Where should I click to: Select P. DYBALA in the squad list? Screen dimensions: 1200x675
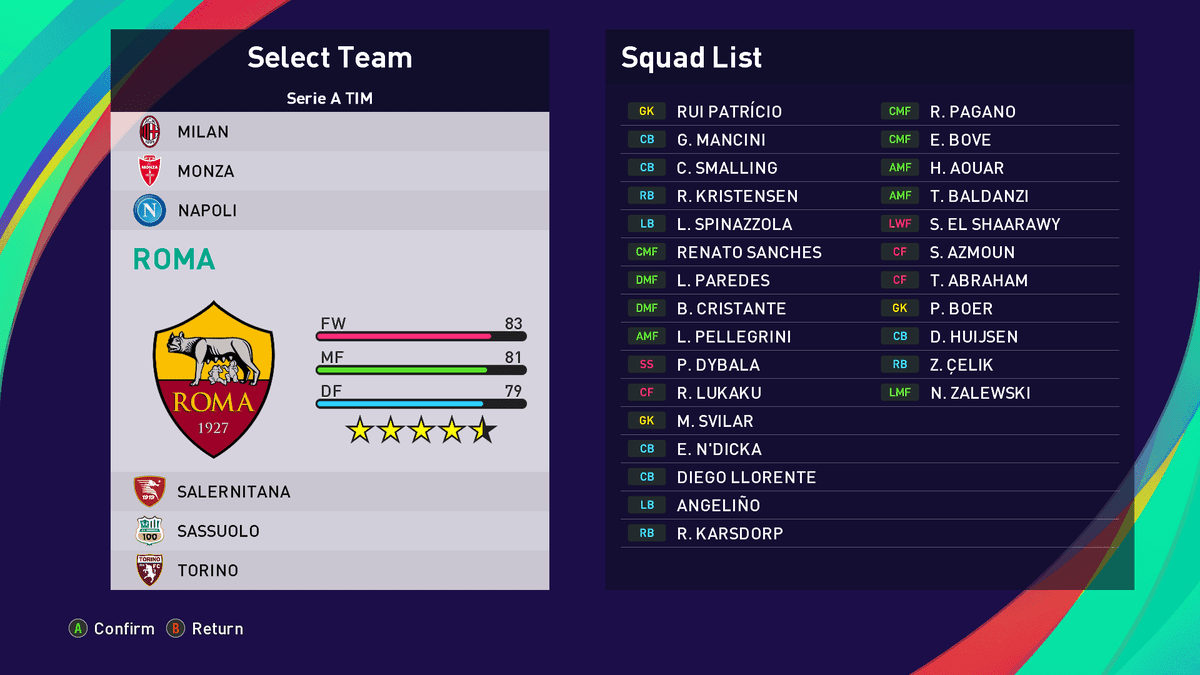718,365
